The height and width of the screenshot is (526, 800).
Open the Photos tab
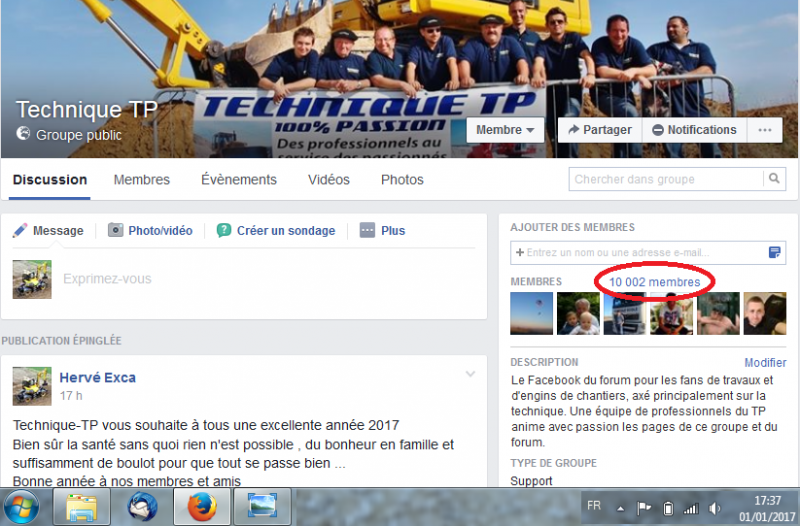pyautogui.click(x=402, y=180)
